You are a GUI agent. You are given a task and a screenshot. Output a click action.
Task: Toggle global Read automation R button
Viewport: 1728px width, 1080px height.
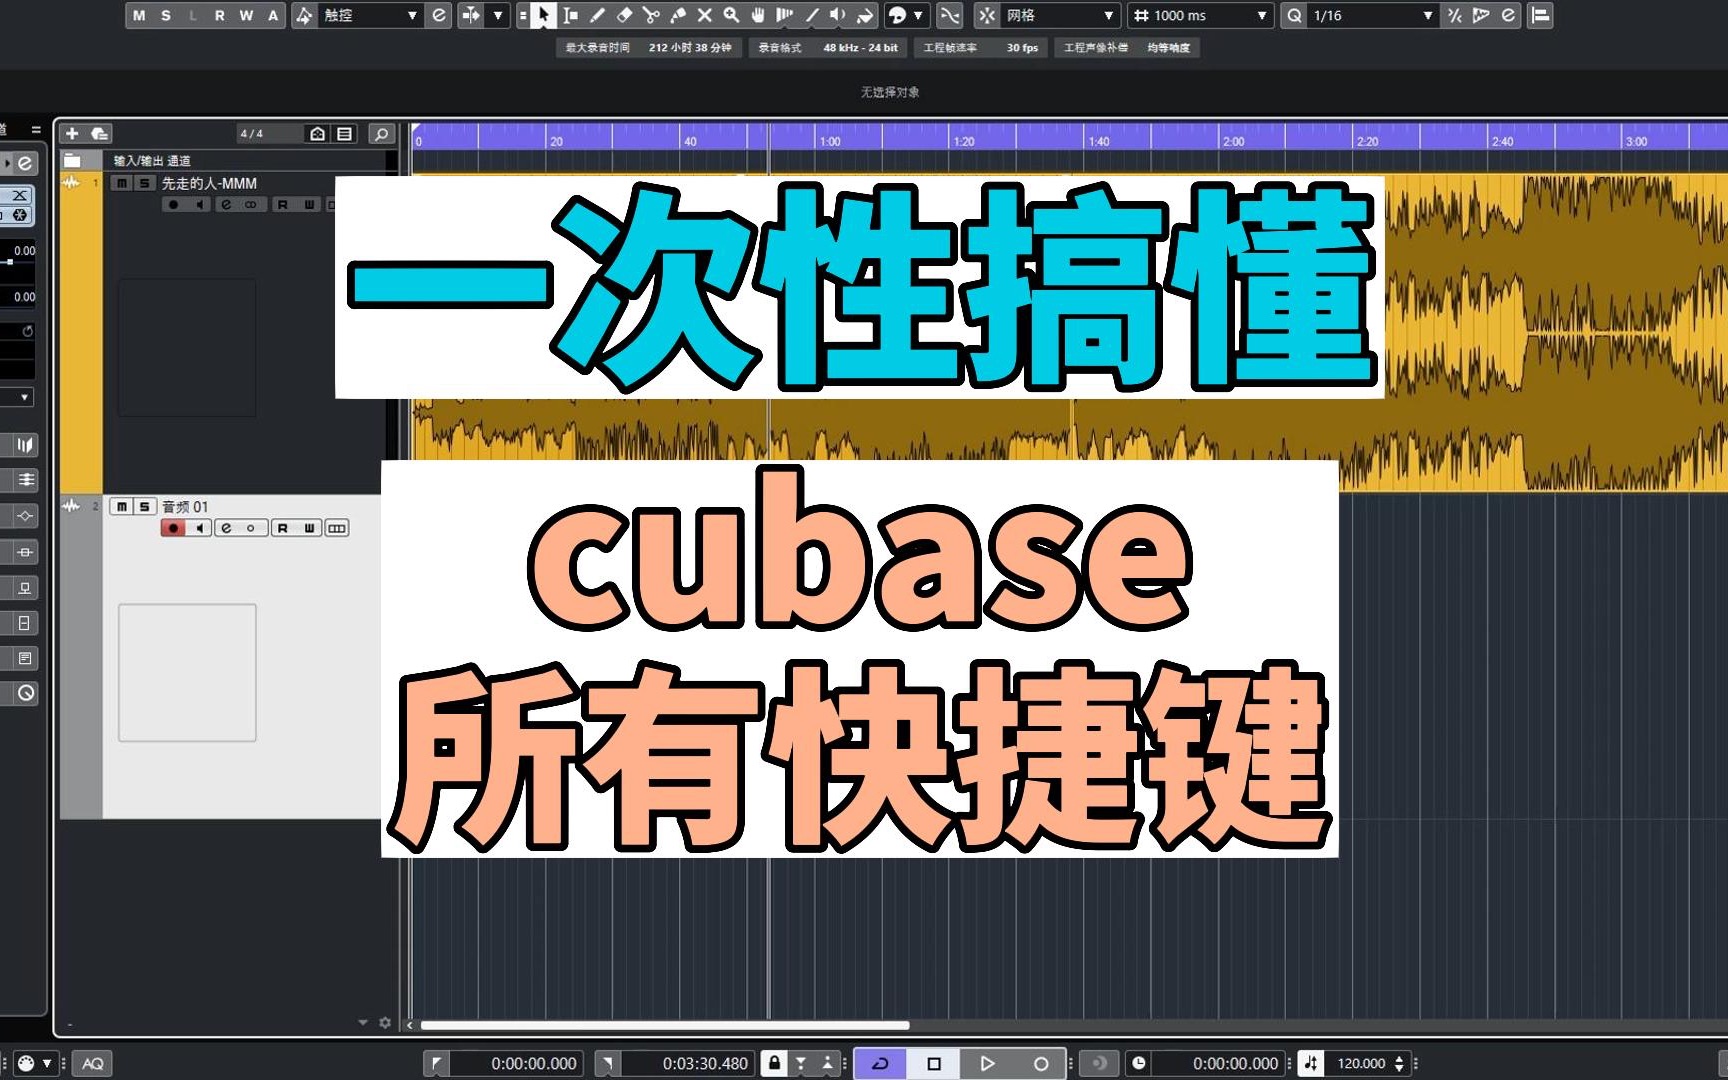point(220,15)
